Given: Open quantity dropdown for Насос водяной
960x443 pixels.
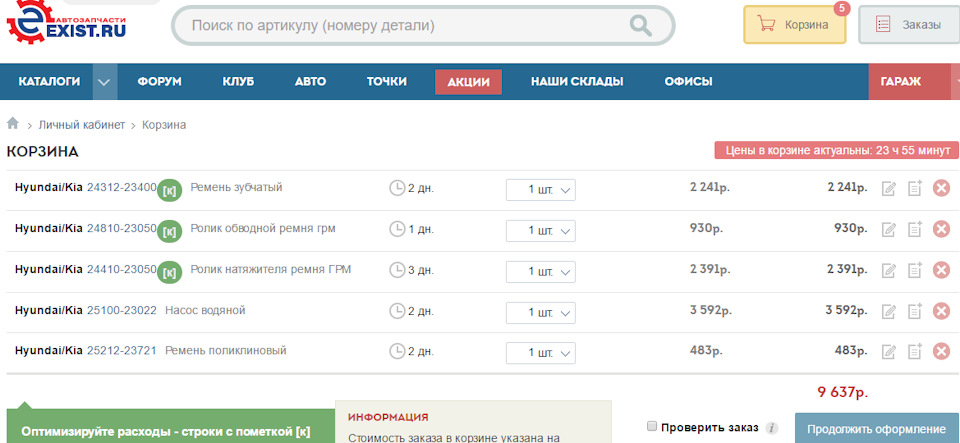Looking at the screenshot, I should tap(541, 312).
